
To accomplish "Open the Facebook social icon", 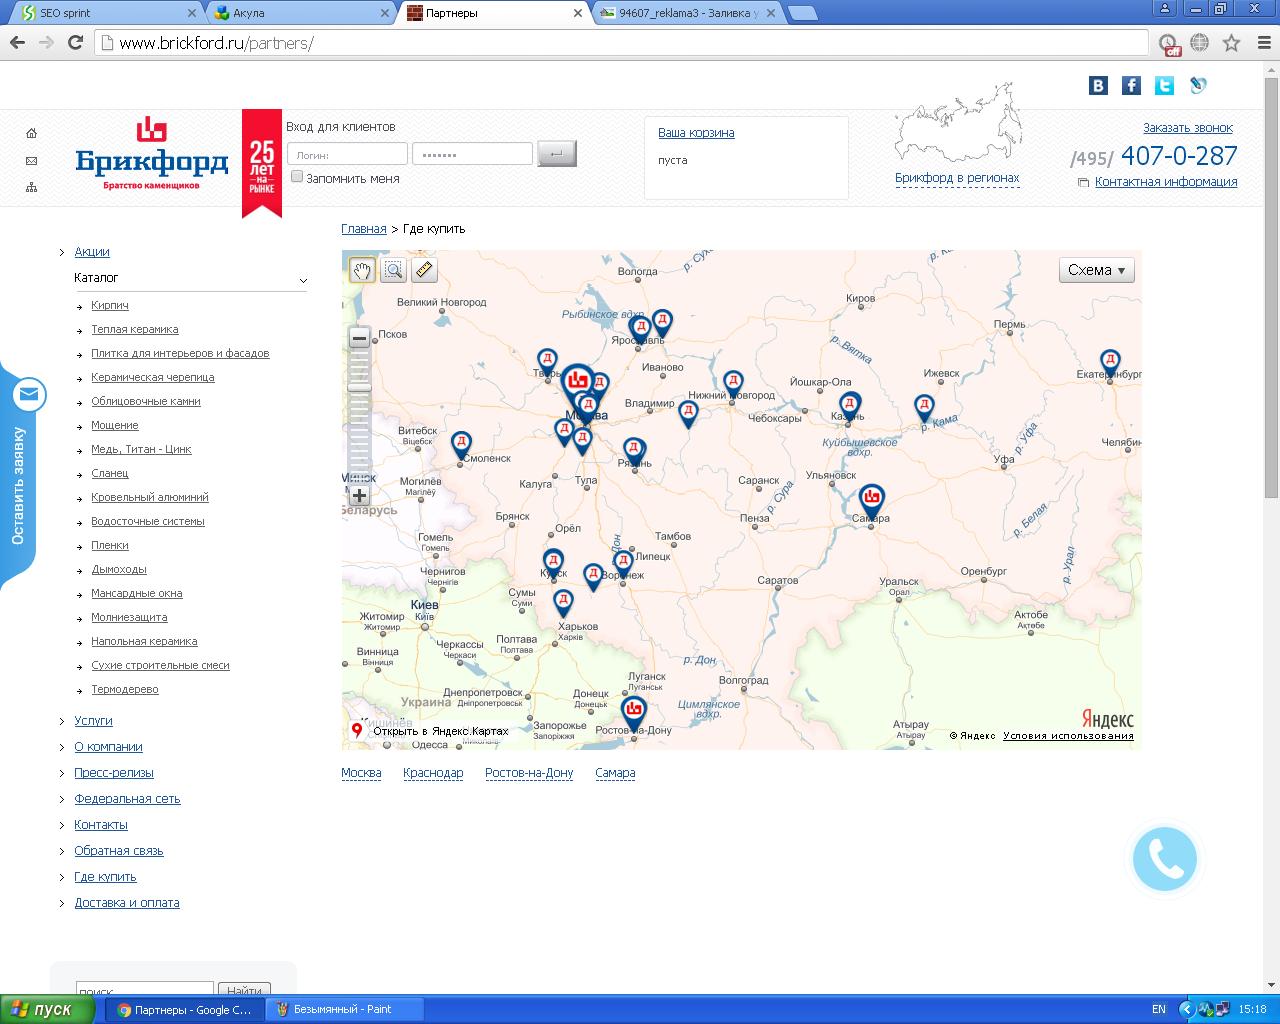I will [x=1131, y=85].
